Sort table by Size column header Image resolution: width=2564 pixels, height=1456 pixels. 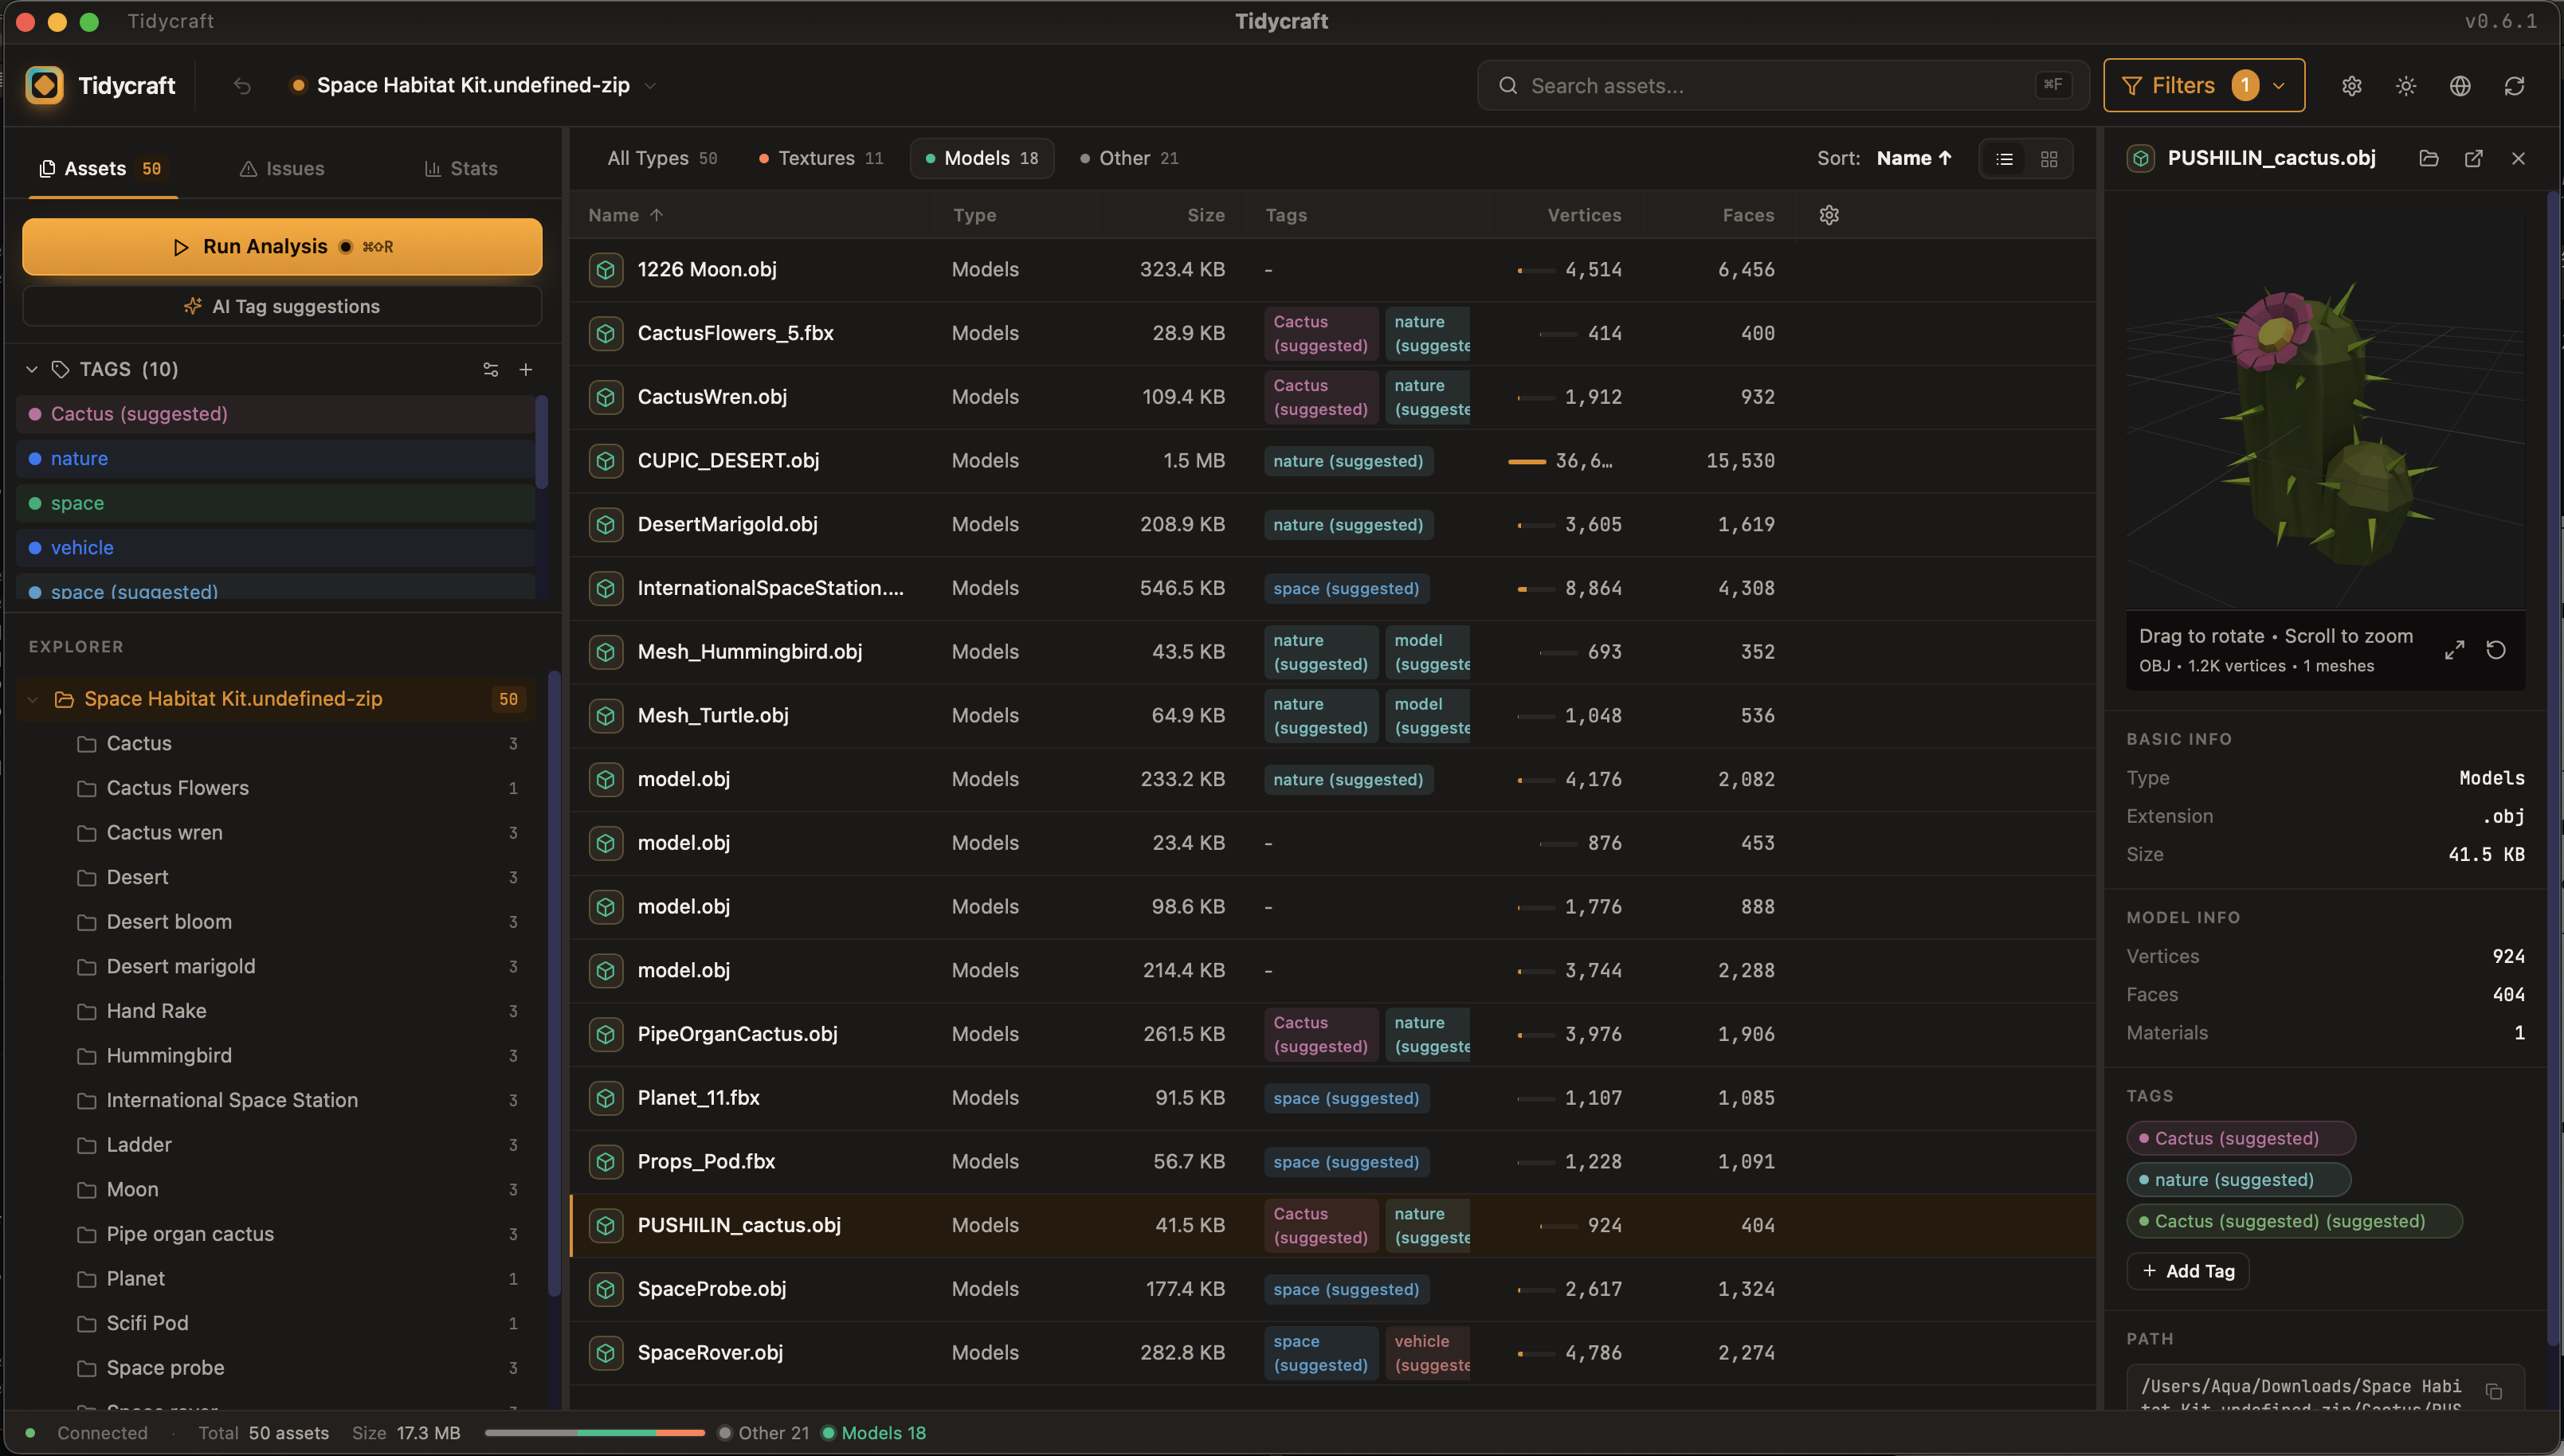[1206, 215]
